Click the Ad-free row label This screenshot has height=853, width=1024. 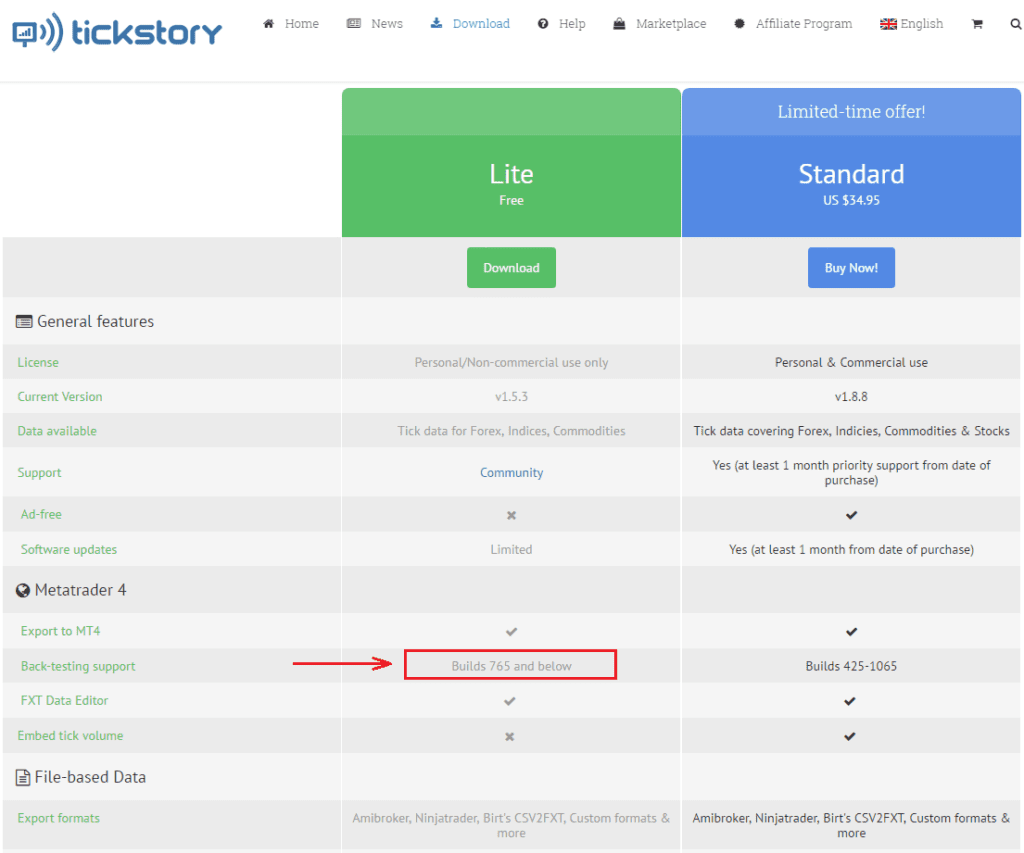click(x=41, y=514)
